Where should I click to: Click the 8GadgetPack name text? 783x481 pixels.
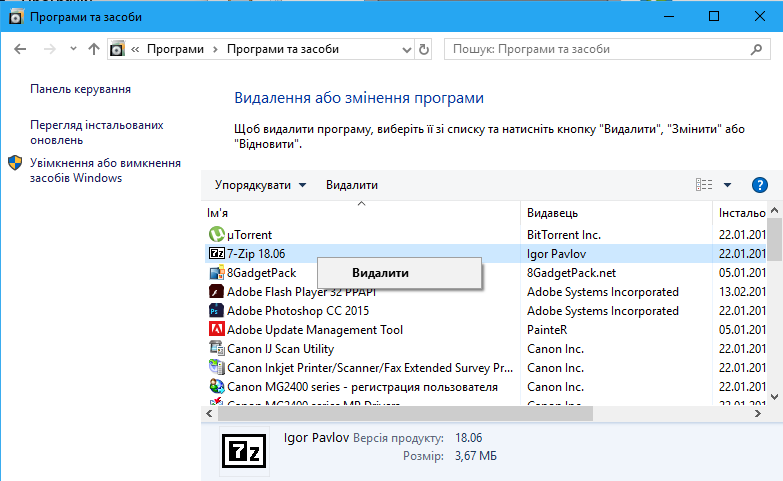tap(261, 273)
